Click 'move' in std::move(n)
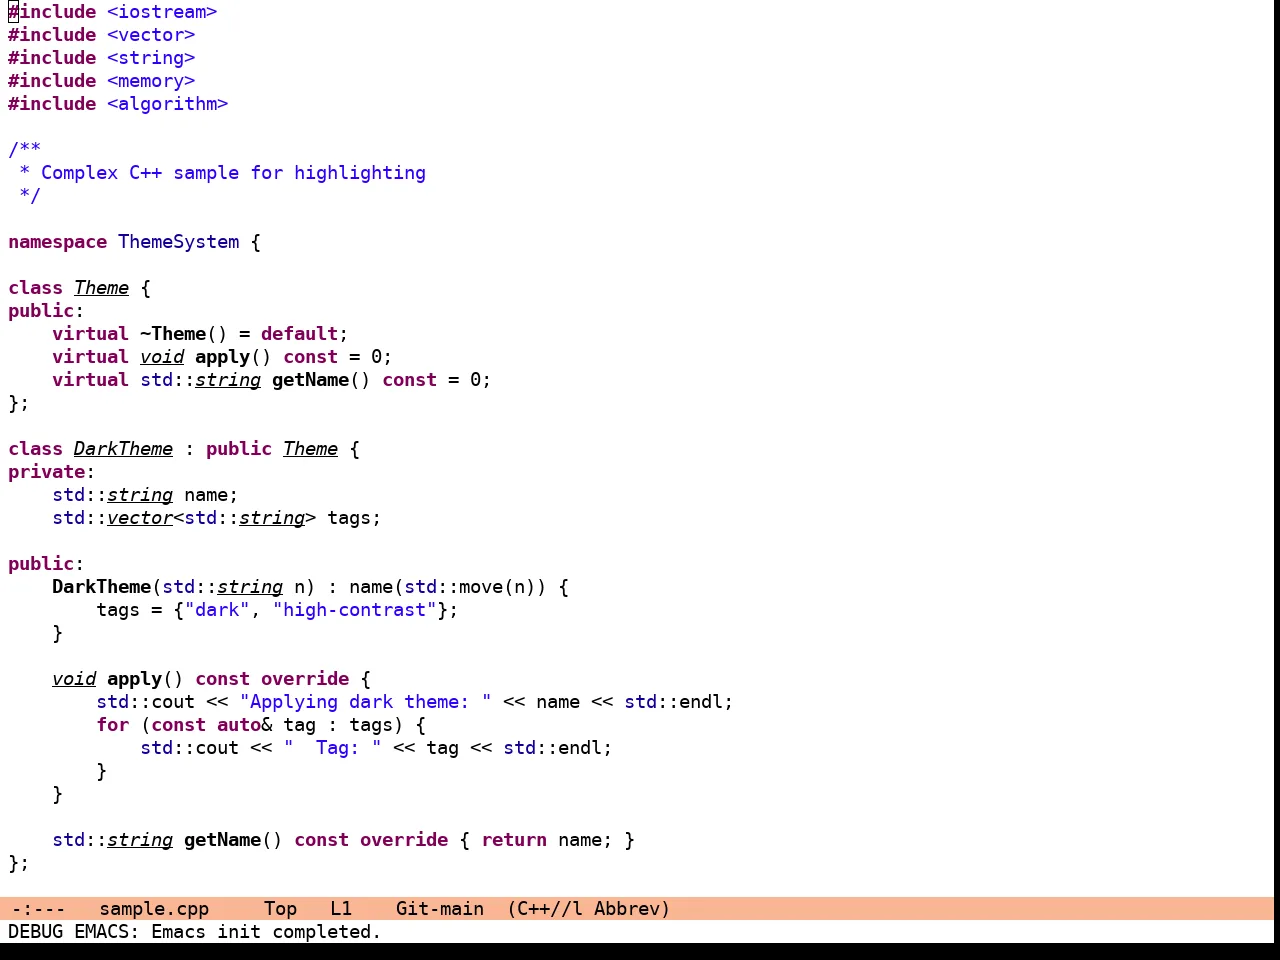 point(481,587)
